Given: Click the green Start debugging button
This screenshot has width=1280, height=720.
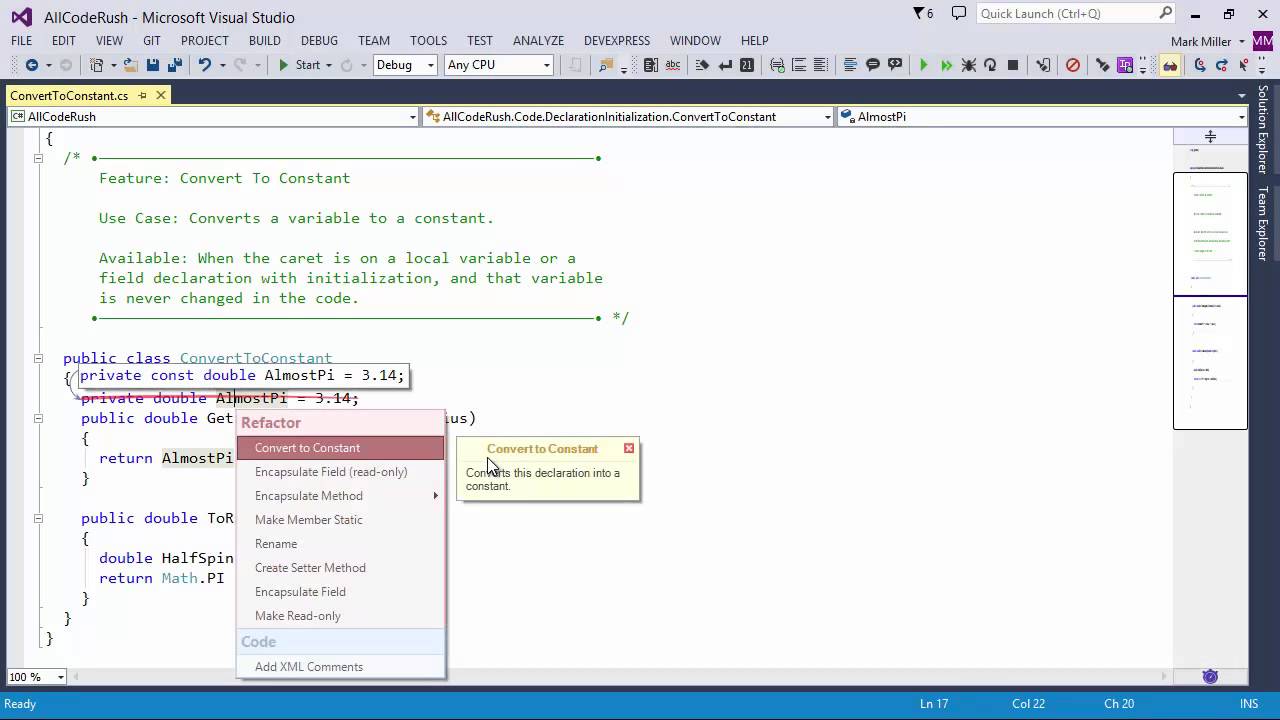Looking at the screenshot, I should [x=299, y=65].
